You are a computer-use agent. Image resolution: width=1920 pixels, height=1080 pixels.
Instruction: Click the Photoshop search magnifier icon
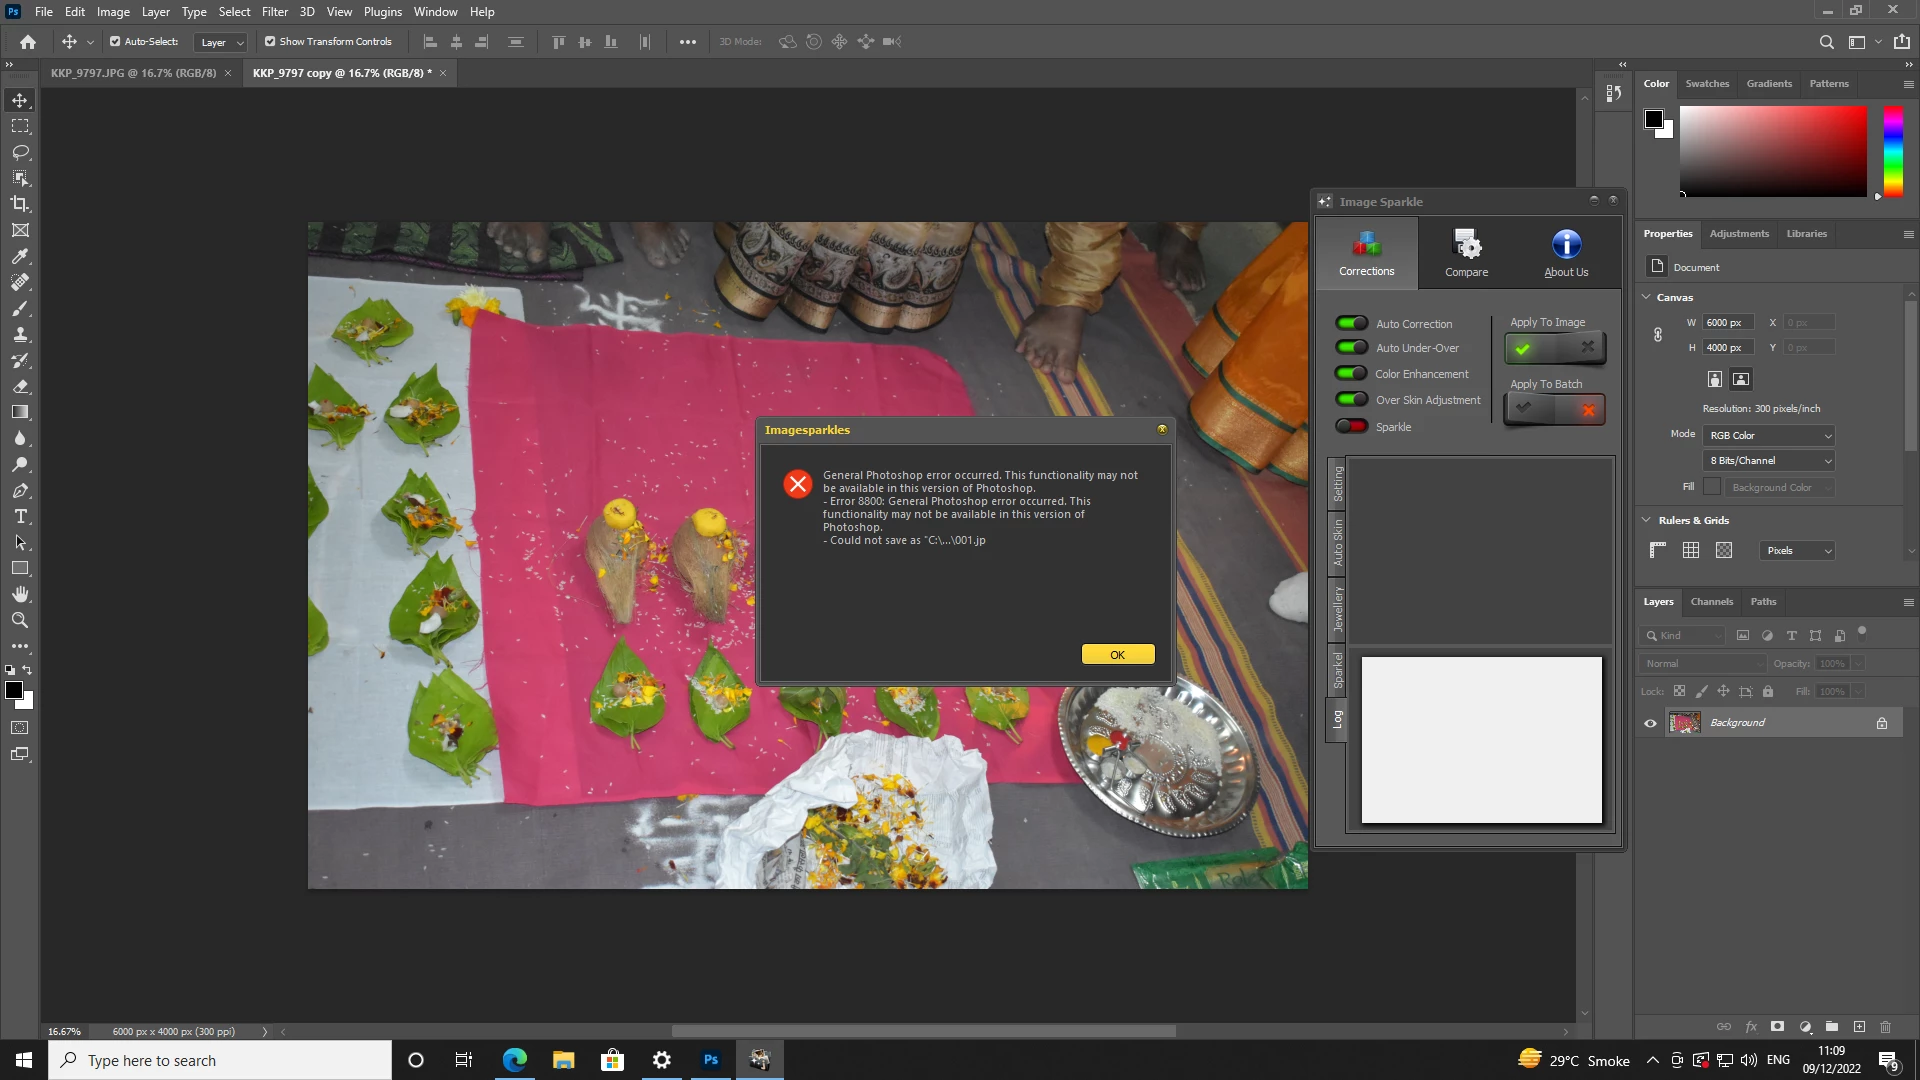pos(1826,42)
